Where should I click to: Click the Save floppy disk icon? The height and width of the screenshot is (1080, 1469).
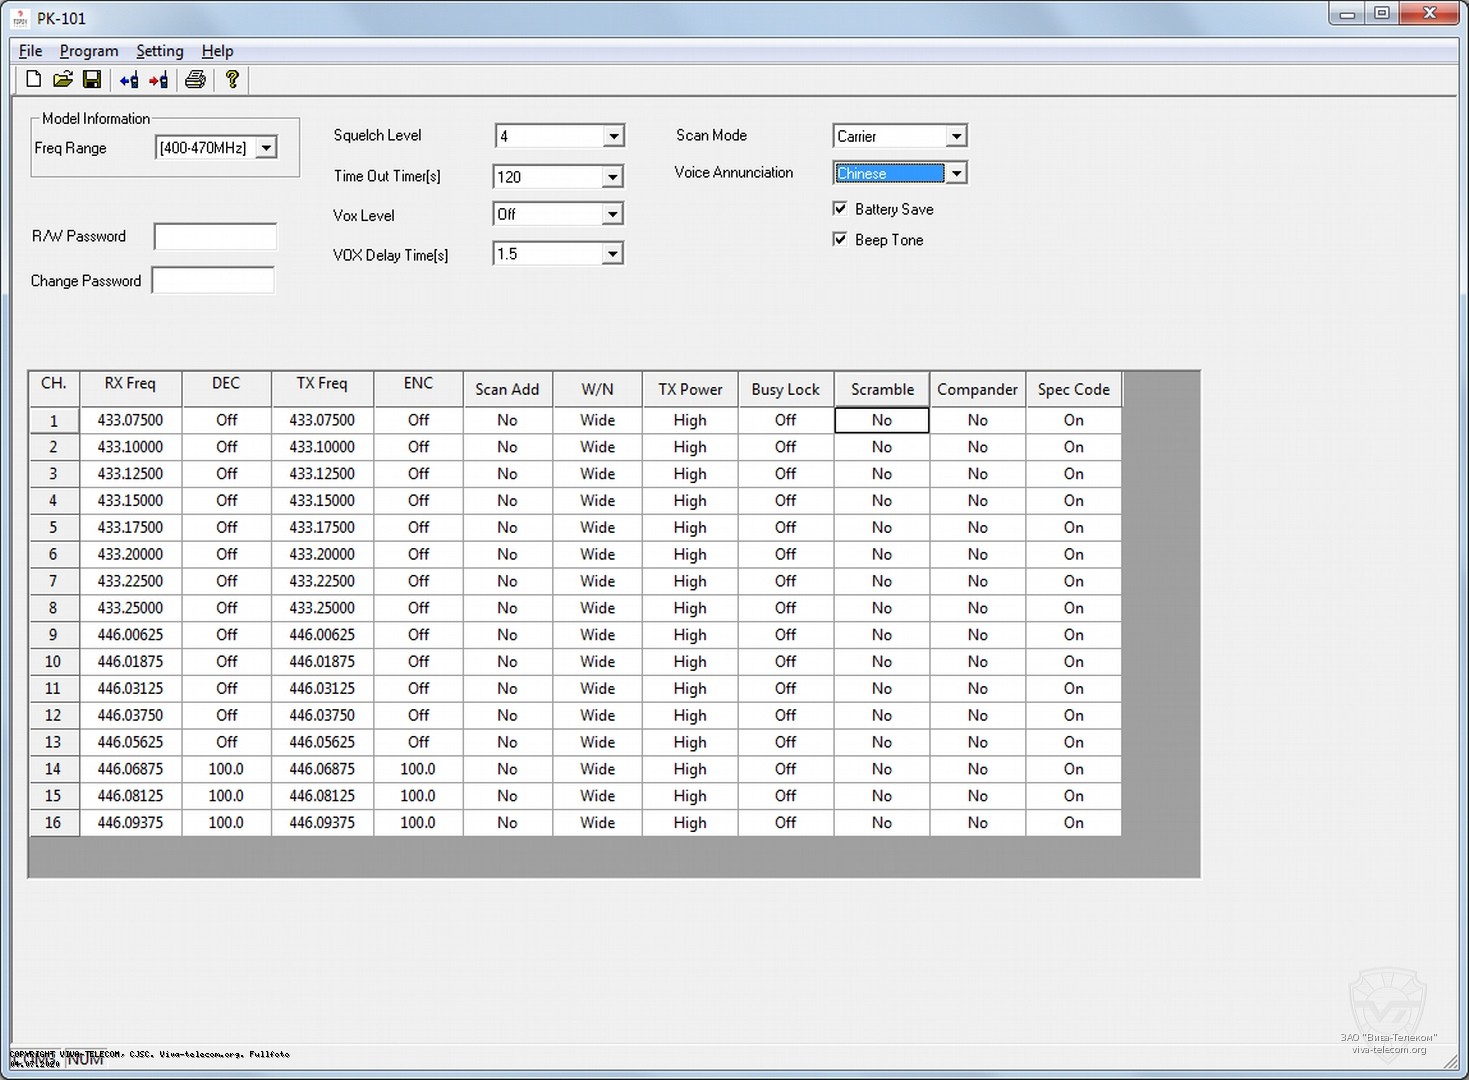(x=92, y=80)
